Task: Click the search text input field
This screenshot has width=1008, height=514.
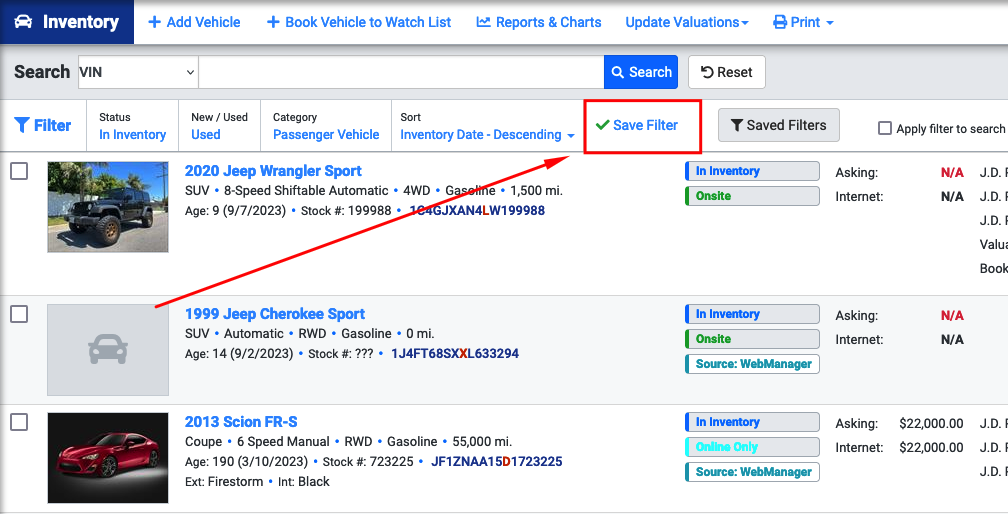Action: point(401,72)
